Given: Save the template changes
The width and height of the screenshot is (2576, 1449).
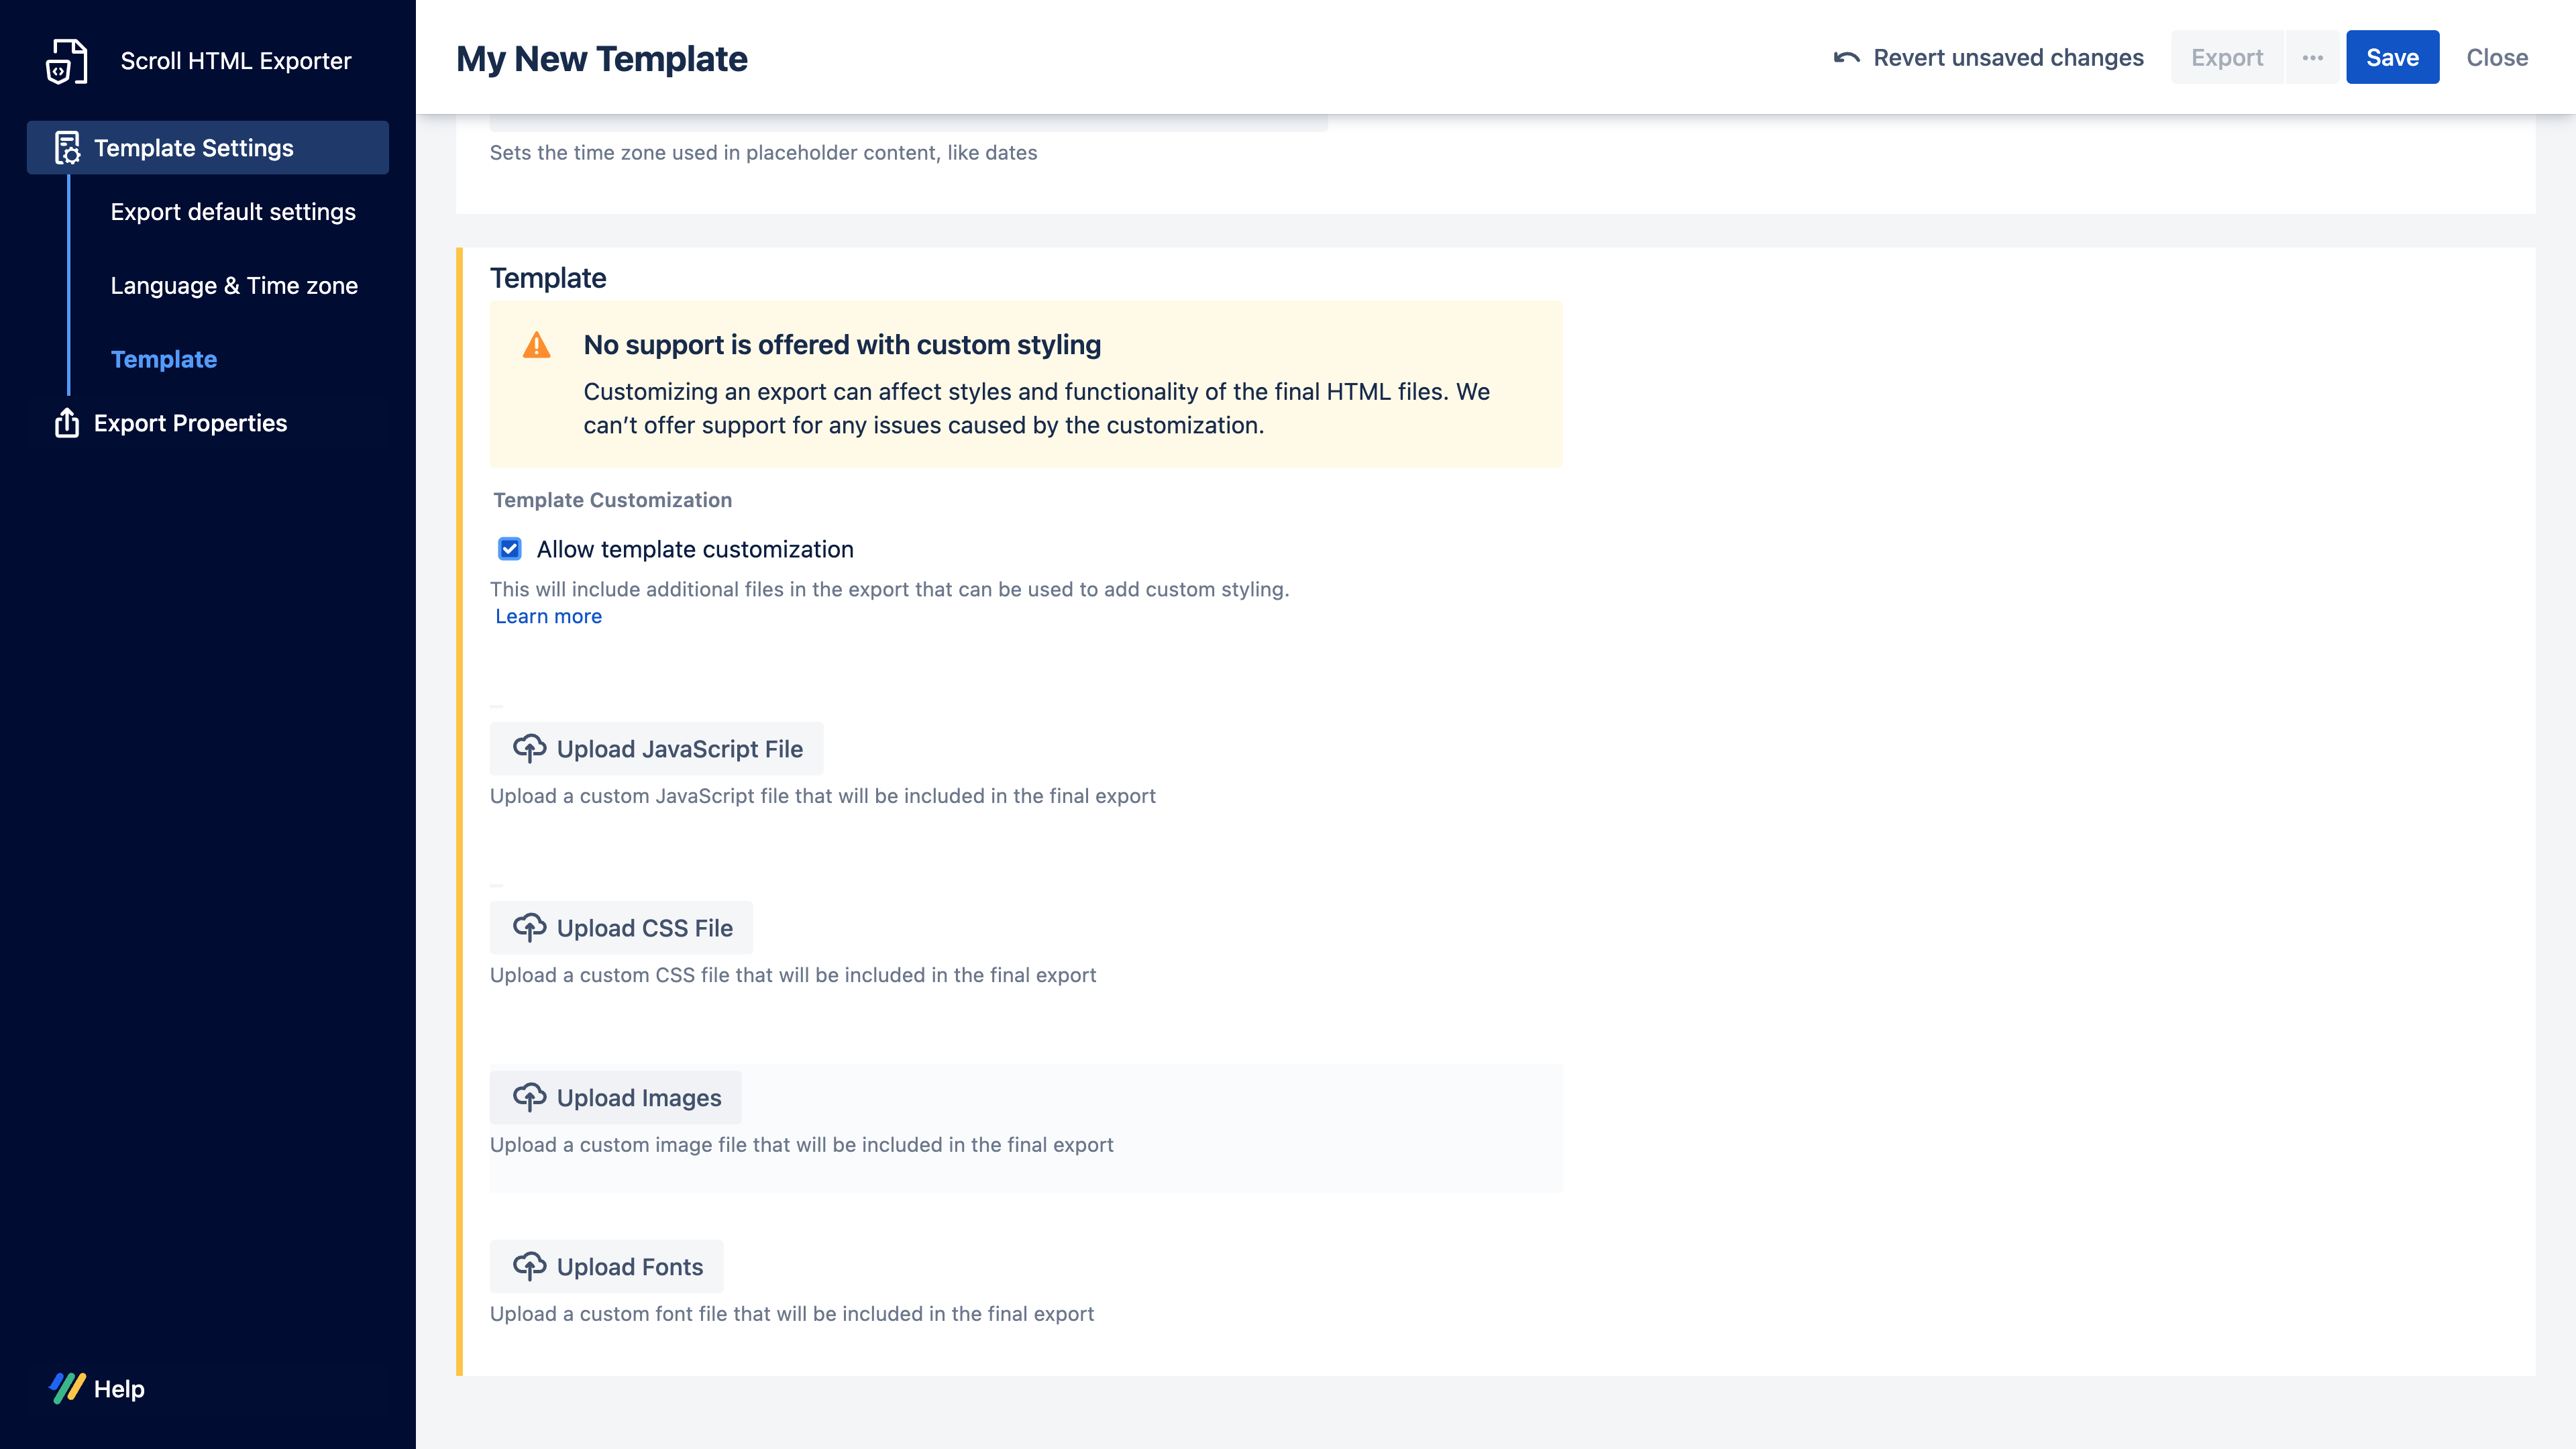Looking at the screenshot, I should click(x=2392, y=57).
